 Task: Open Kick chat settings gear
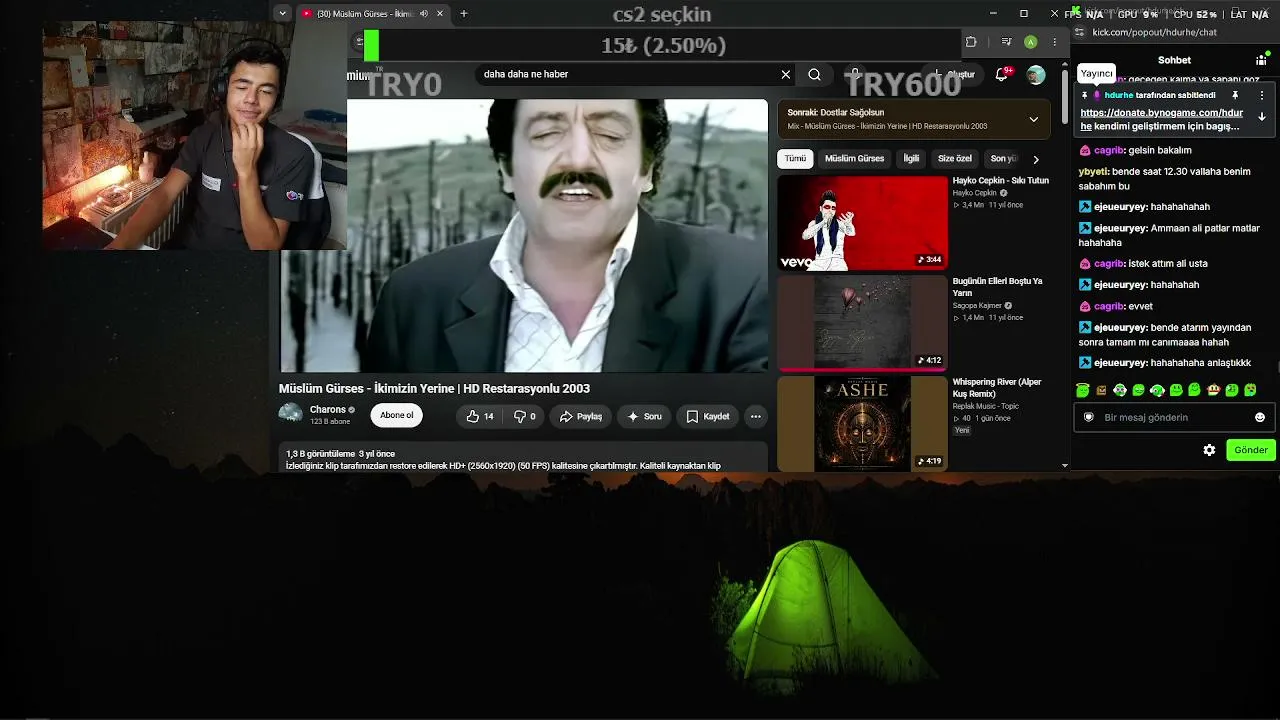click(1209, 450)
